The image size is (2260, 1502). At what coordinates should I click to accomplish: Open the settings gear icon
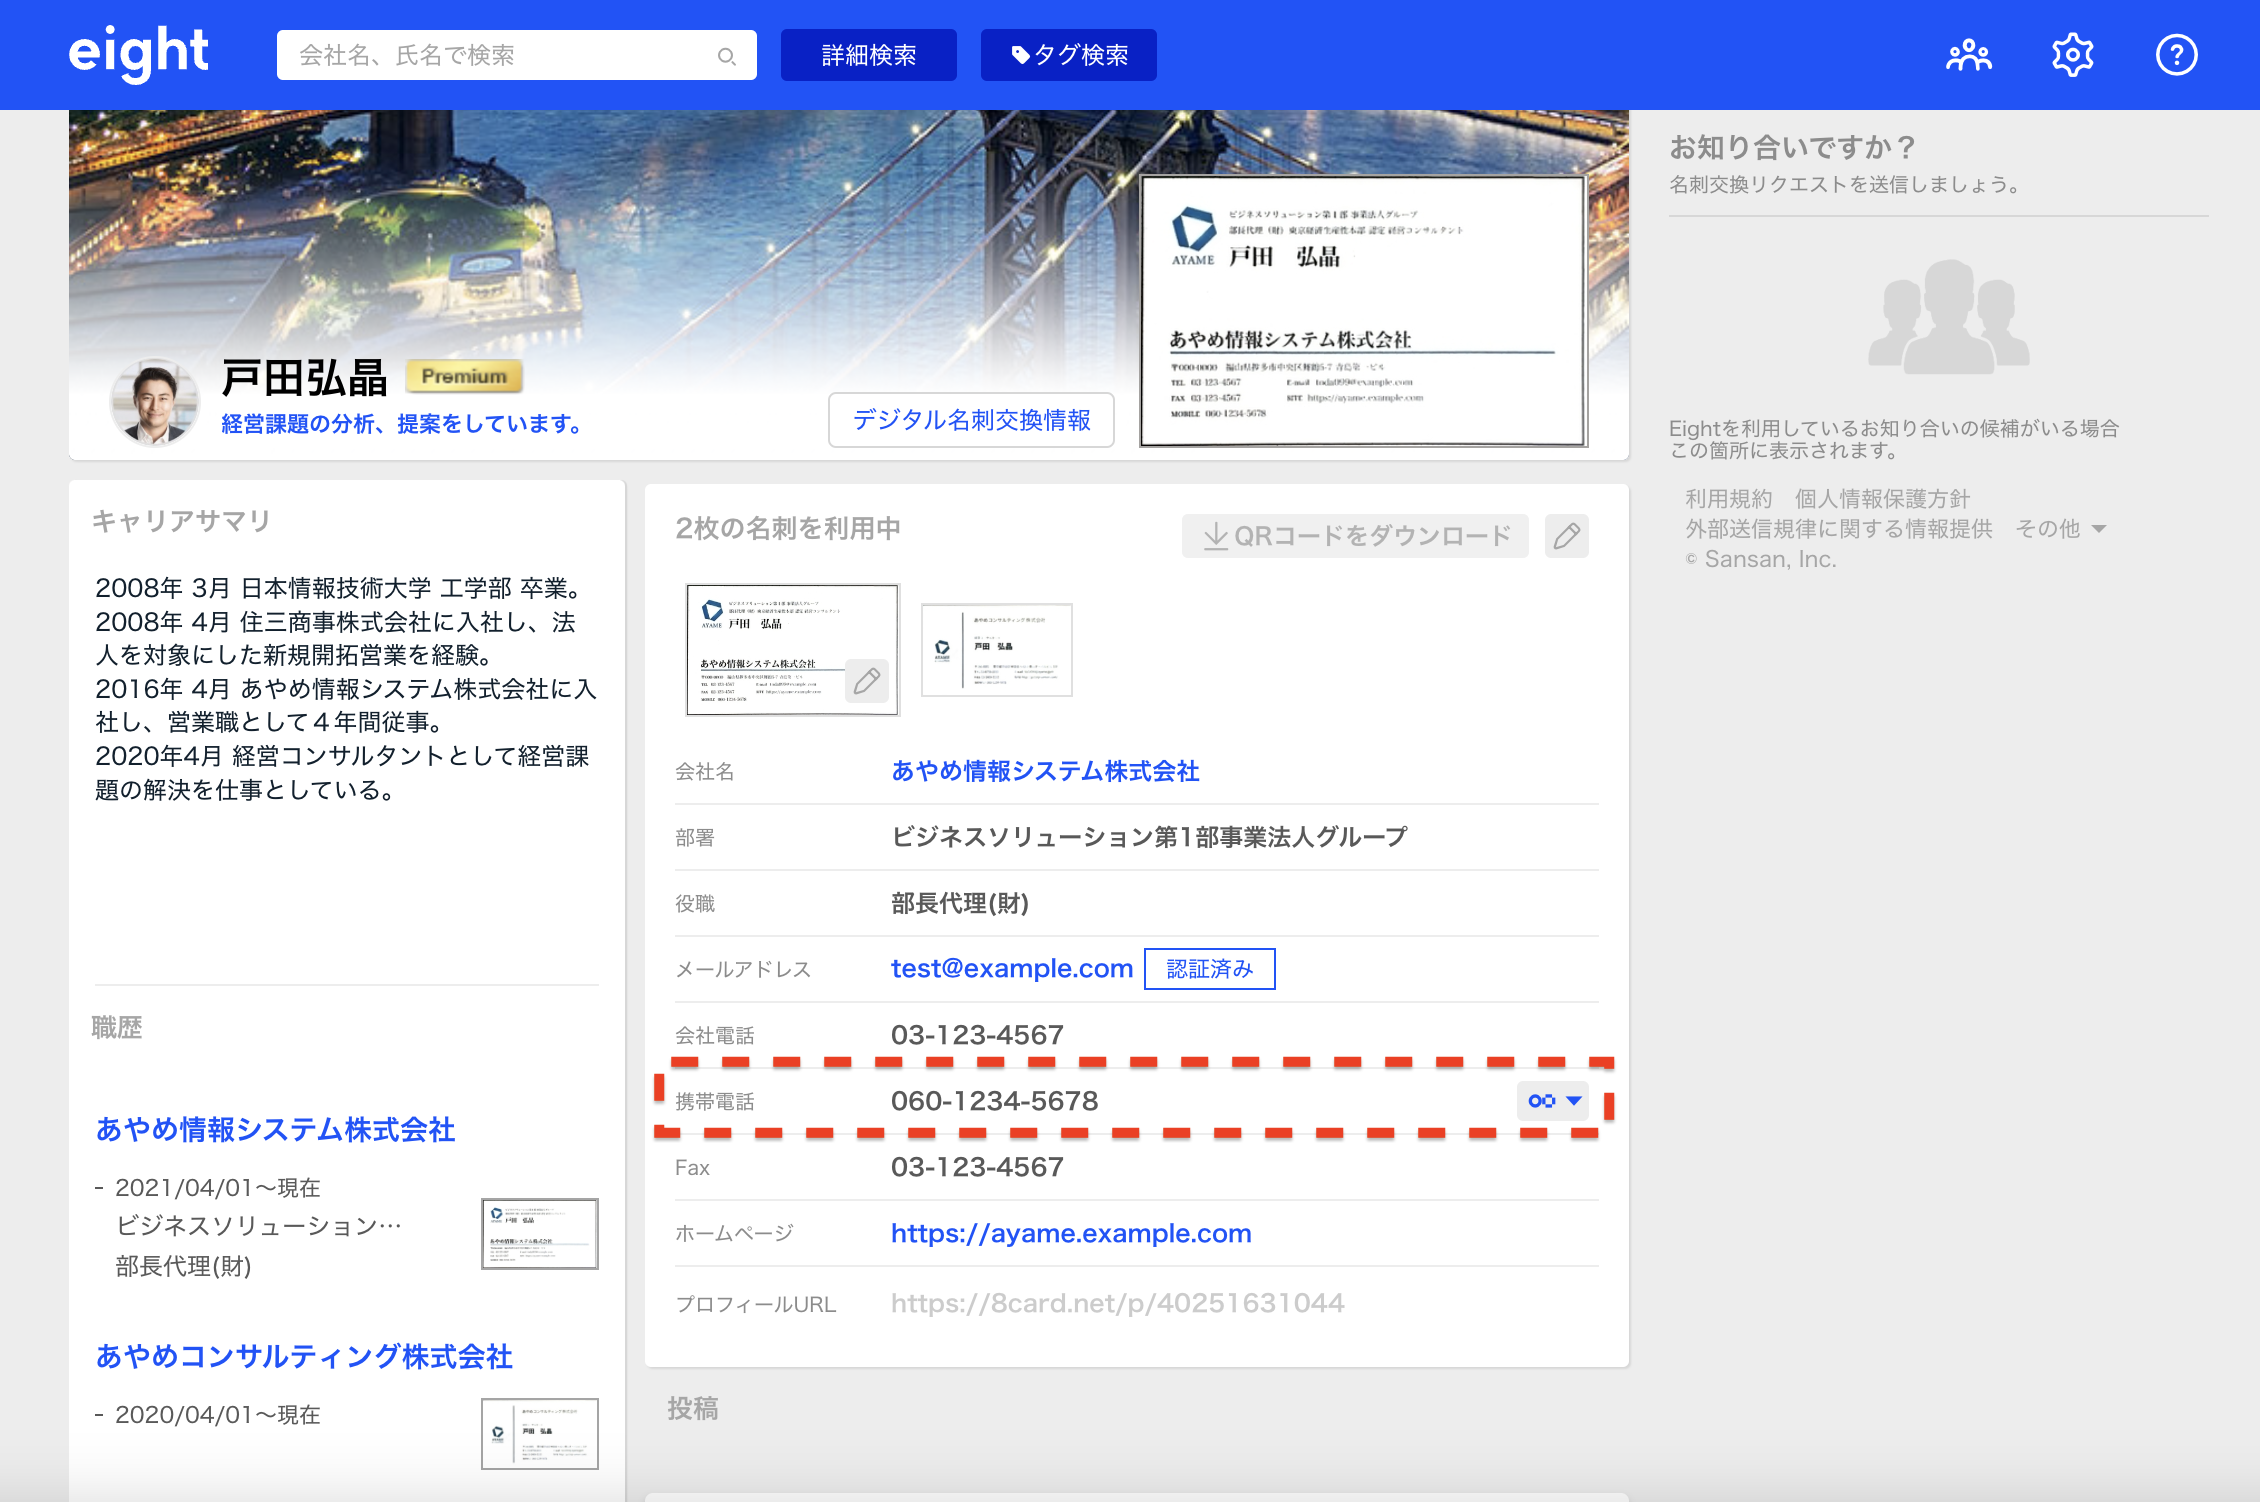tap(2072, 55)
